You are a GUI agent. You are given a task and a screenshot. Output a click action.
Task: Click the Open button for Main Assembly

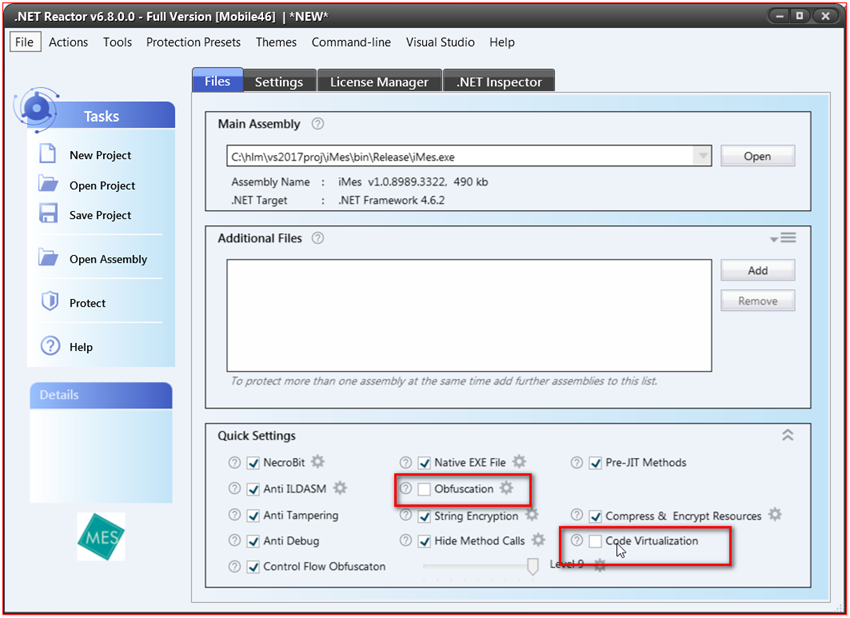pos(757,156)
